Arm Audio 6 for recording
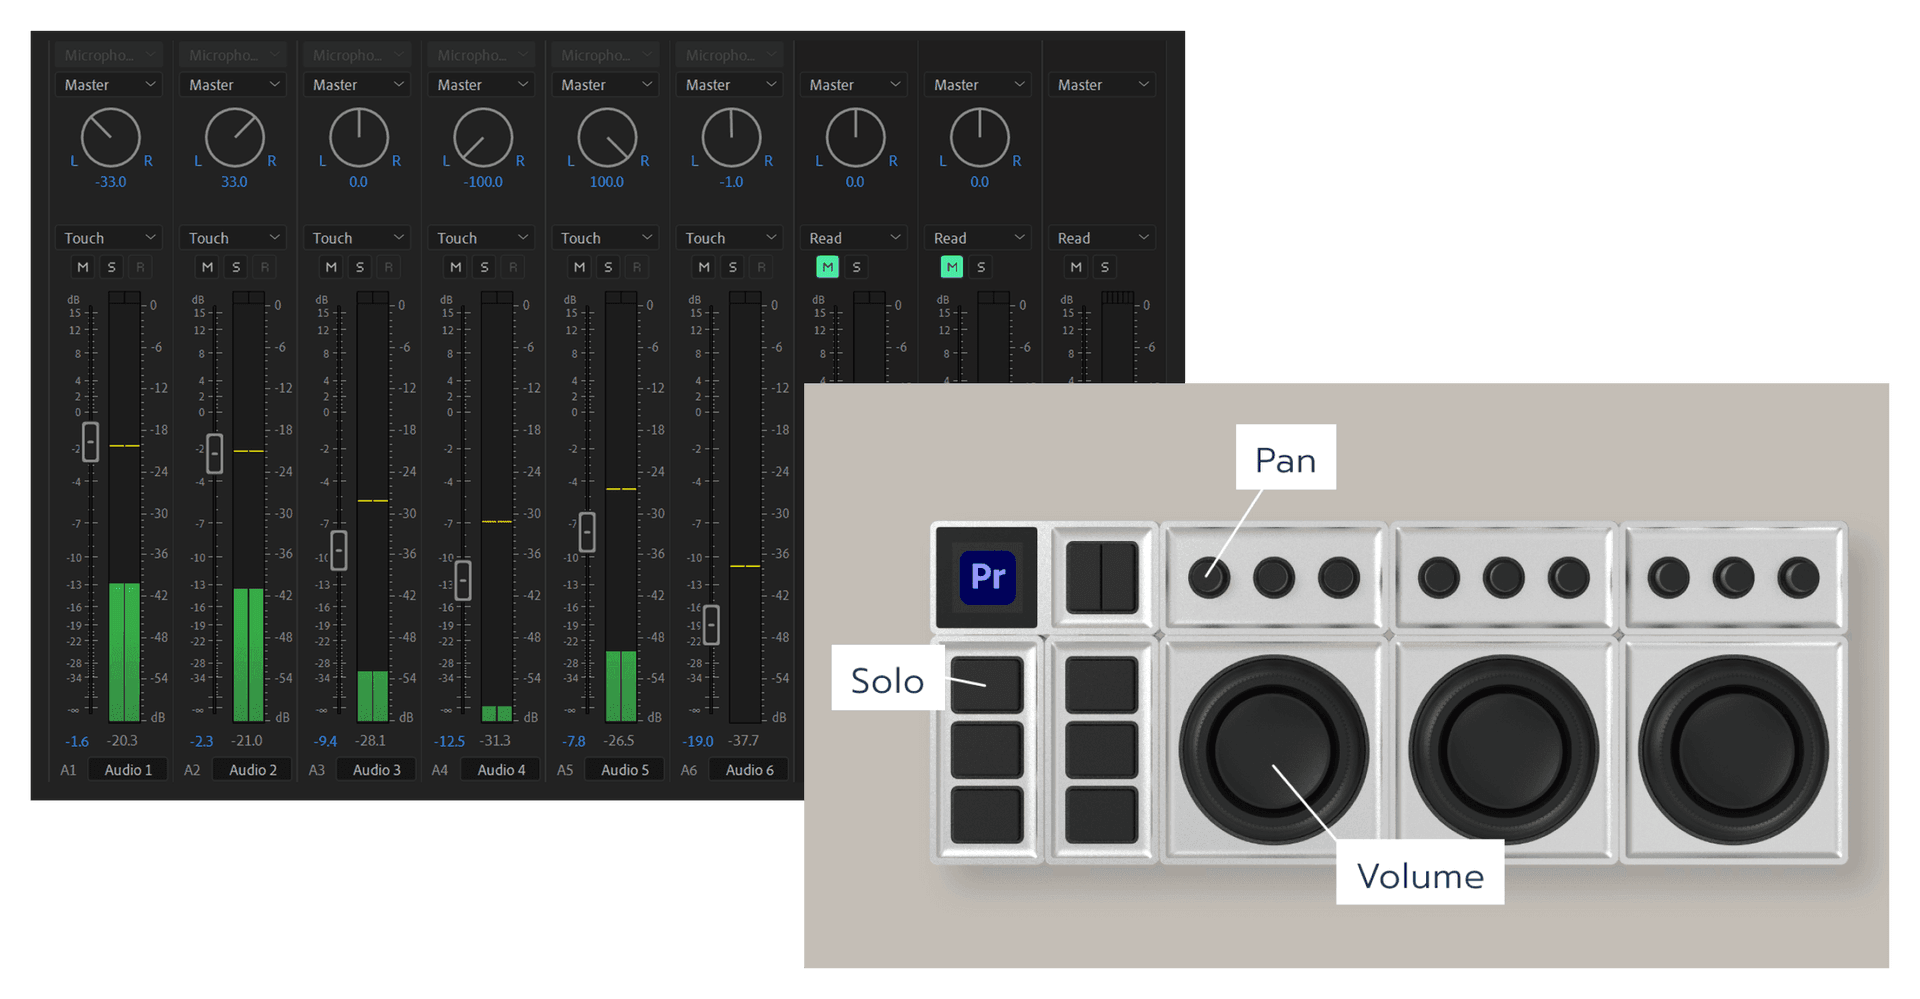 point(759,266)
